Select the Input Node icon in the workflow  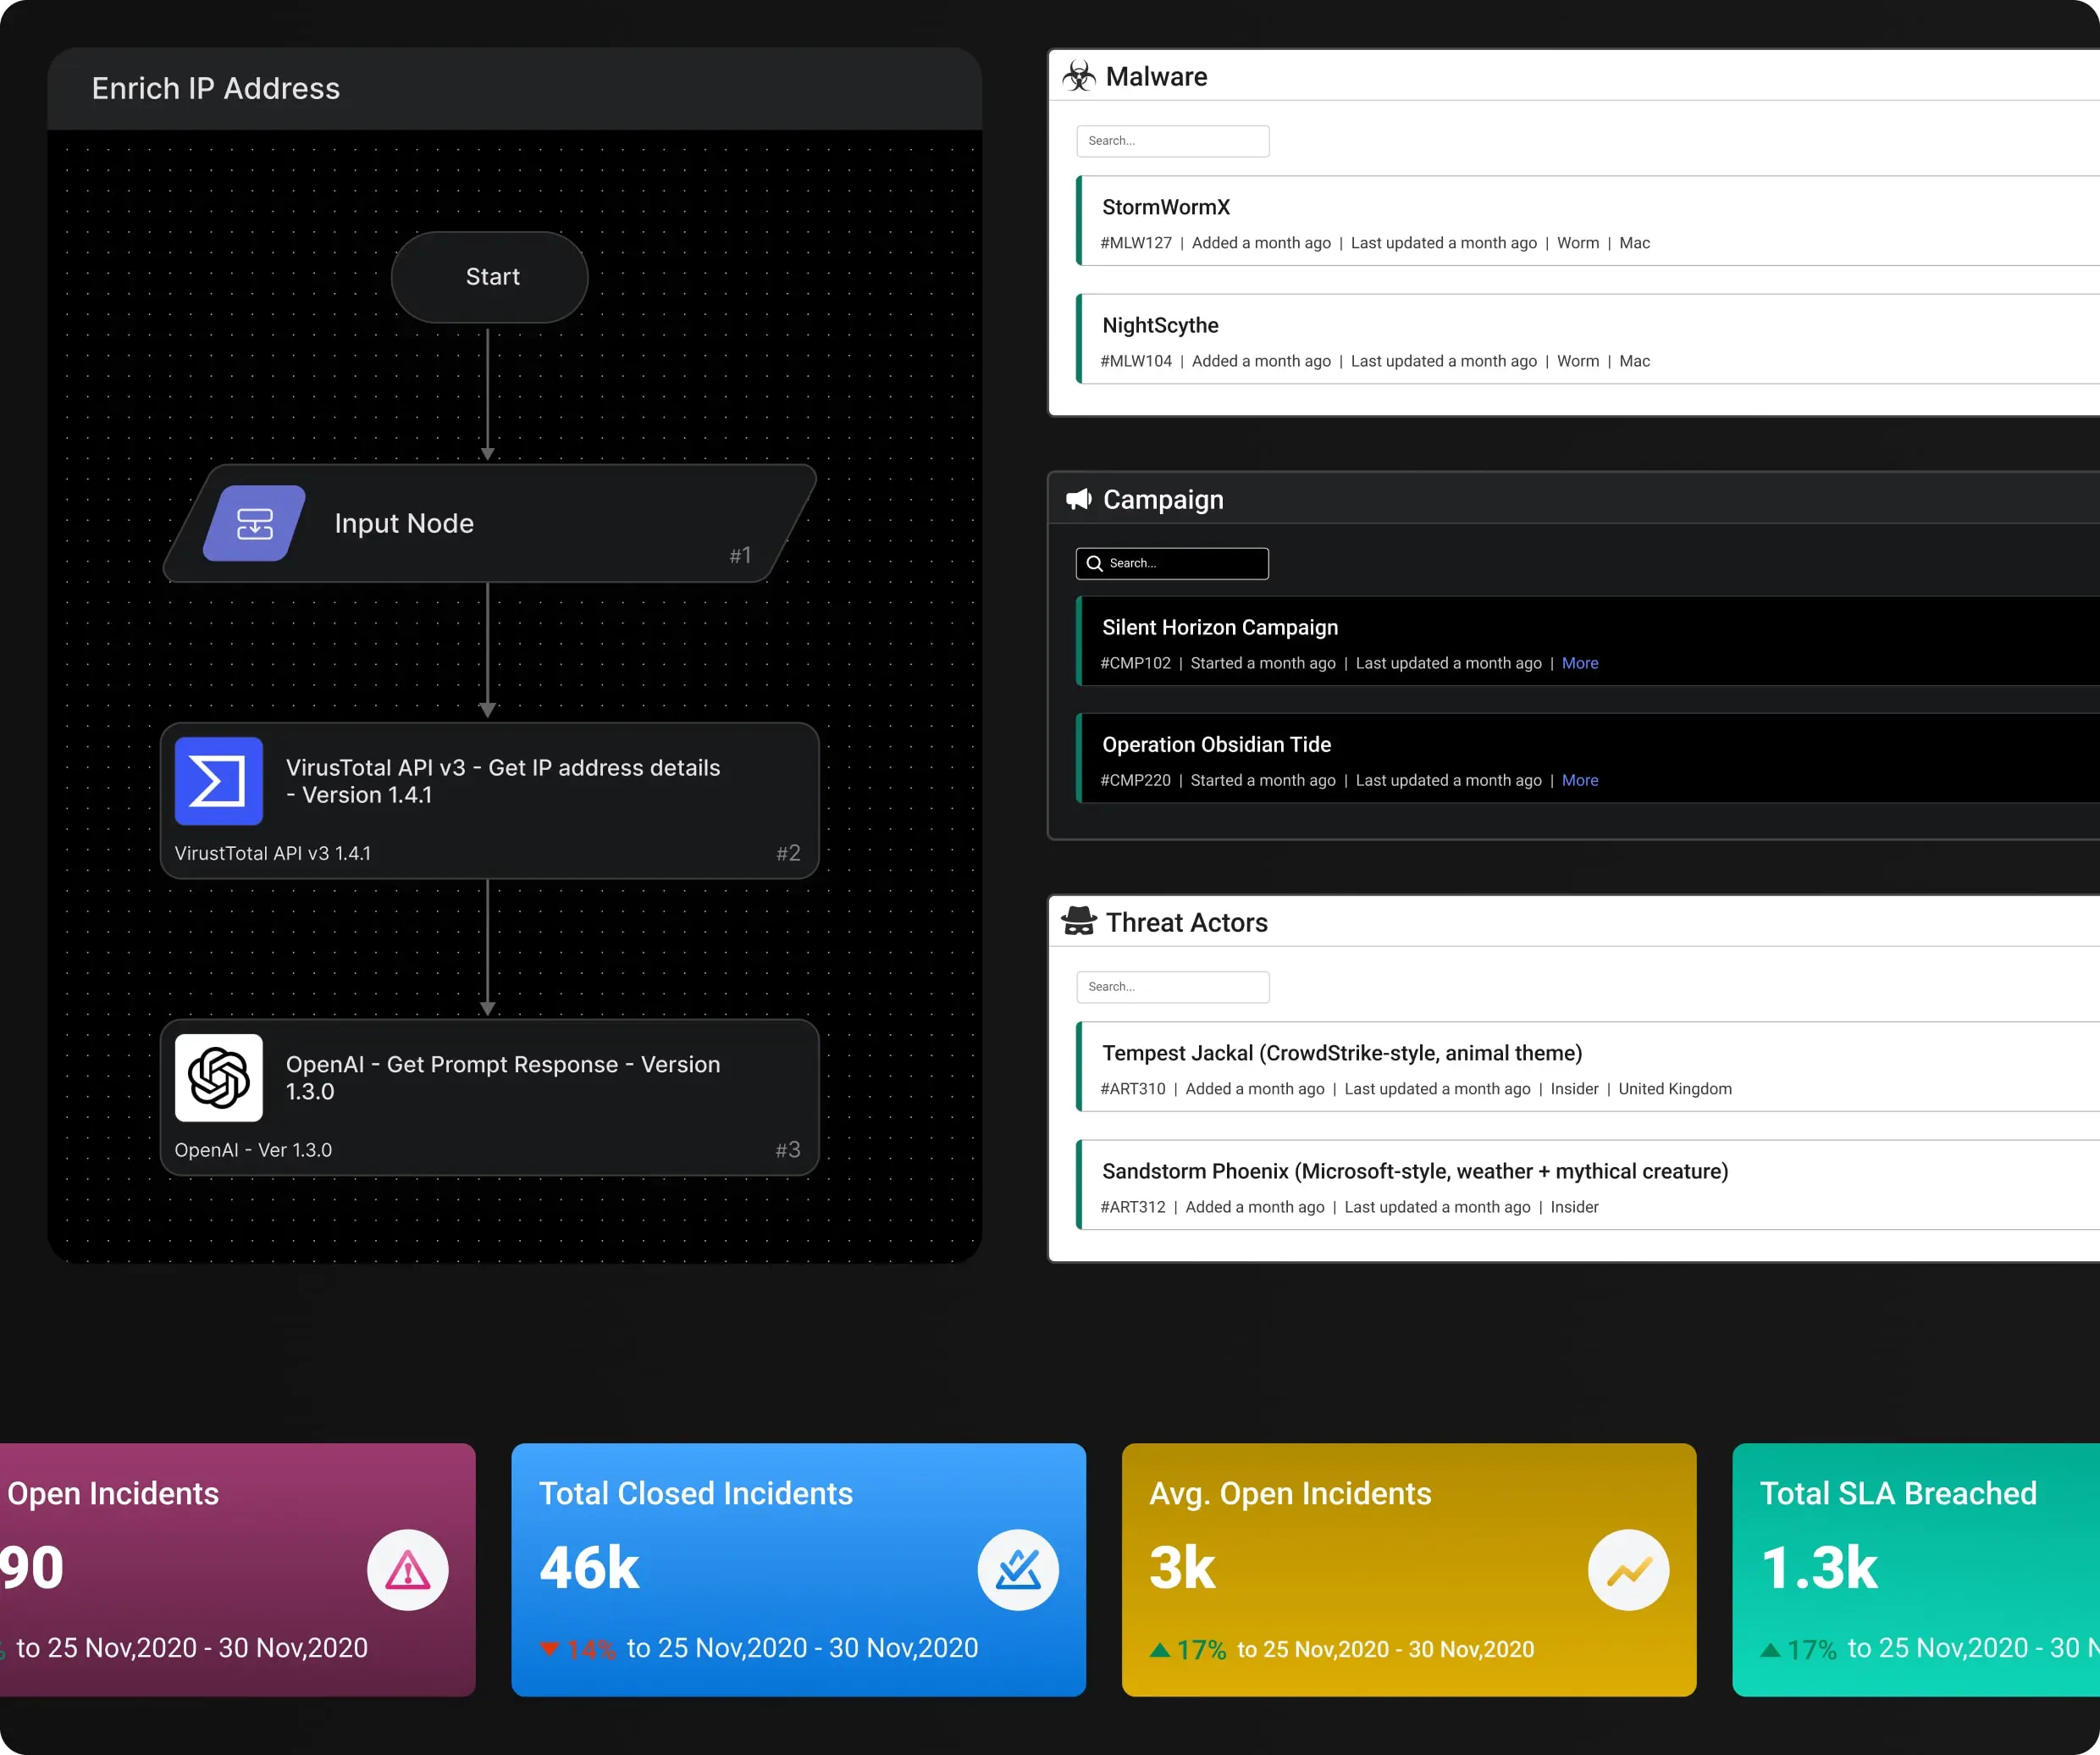[x=253, y=523]
